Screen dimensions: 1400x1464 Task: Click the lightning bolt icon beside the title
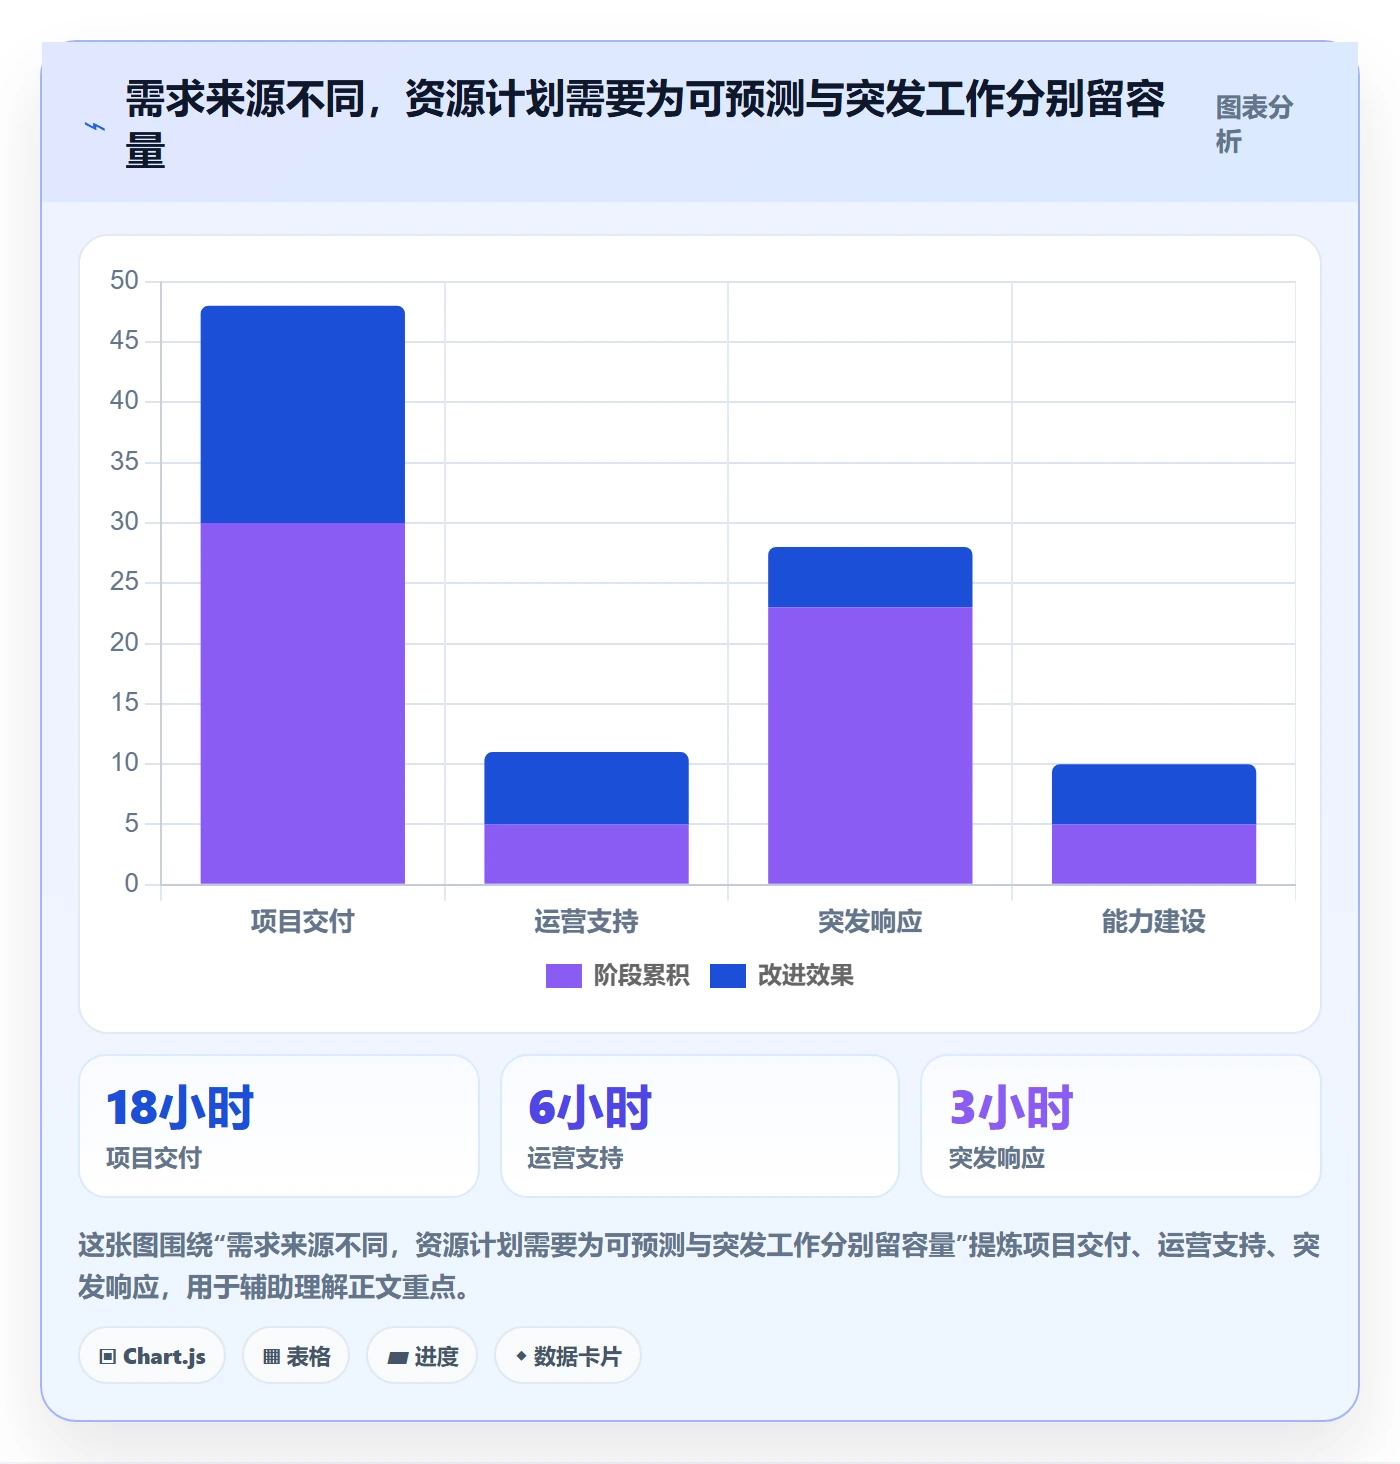95,127
